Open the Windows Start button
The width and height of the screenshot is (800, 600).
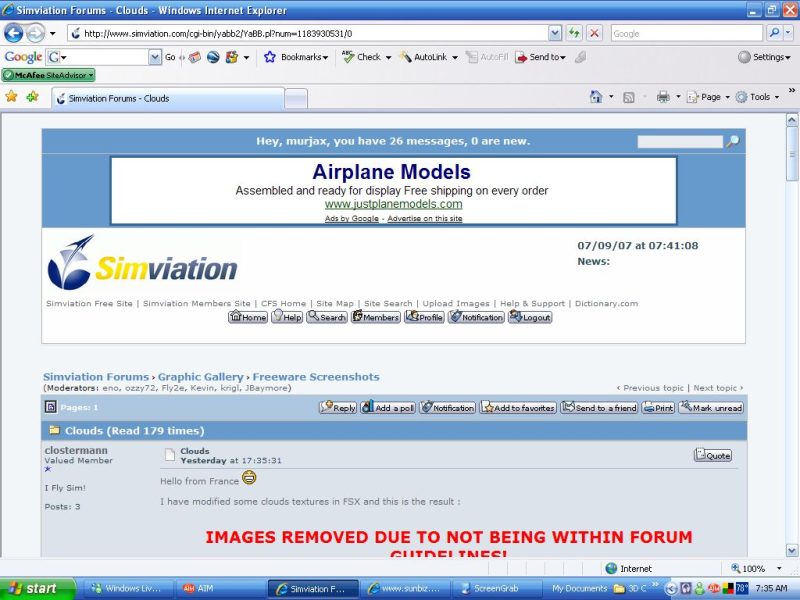37,588
